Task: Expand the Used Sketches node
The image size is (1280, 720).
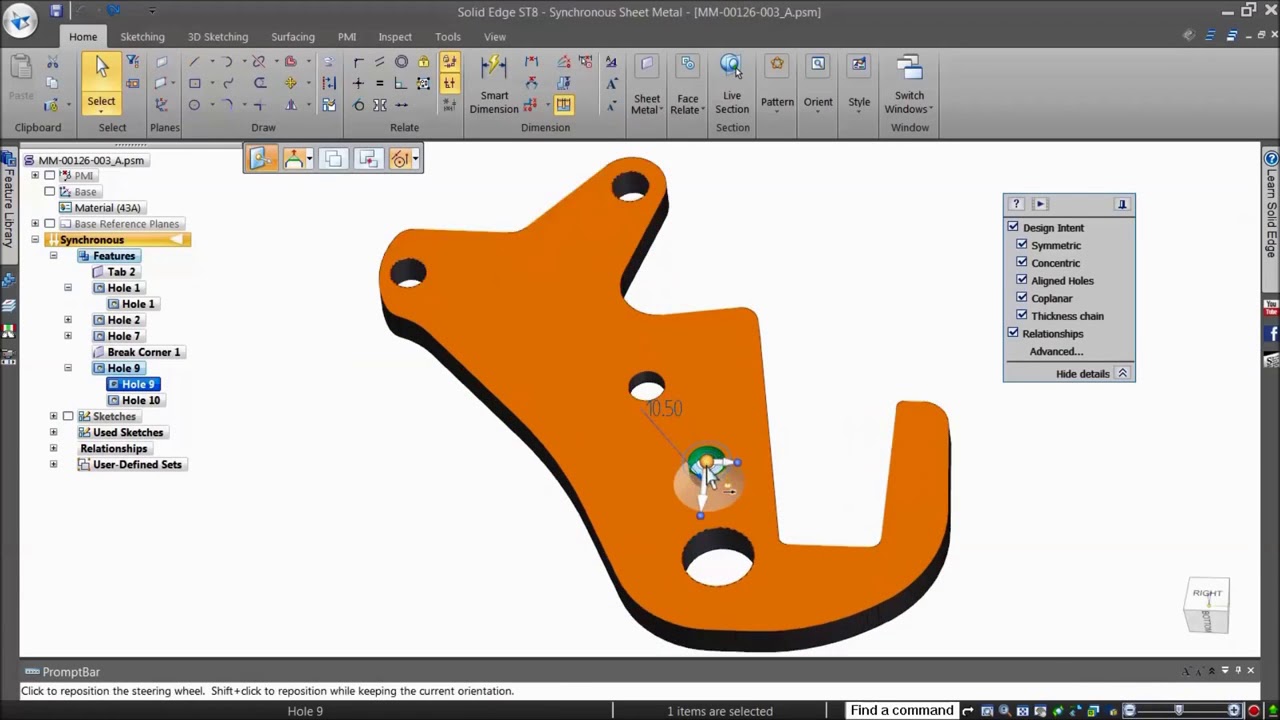Action: coord(53,432)
